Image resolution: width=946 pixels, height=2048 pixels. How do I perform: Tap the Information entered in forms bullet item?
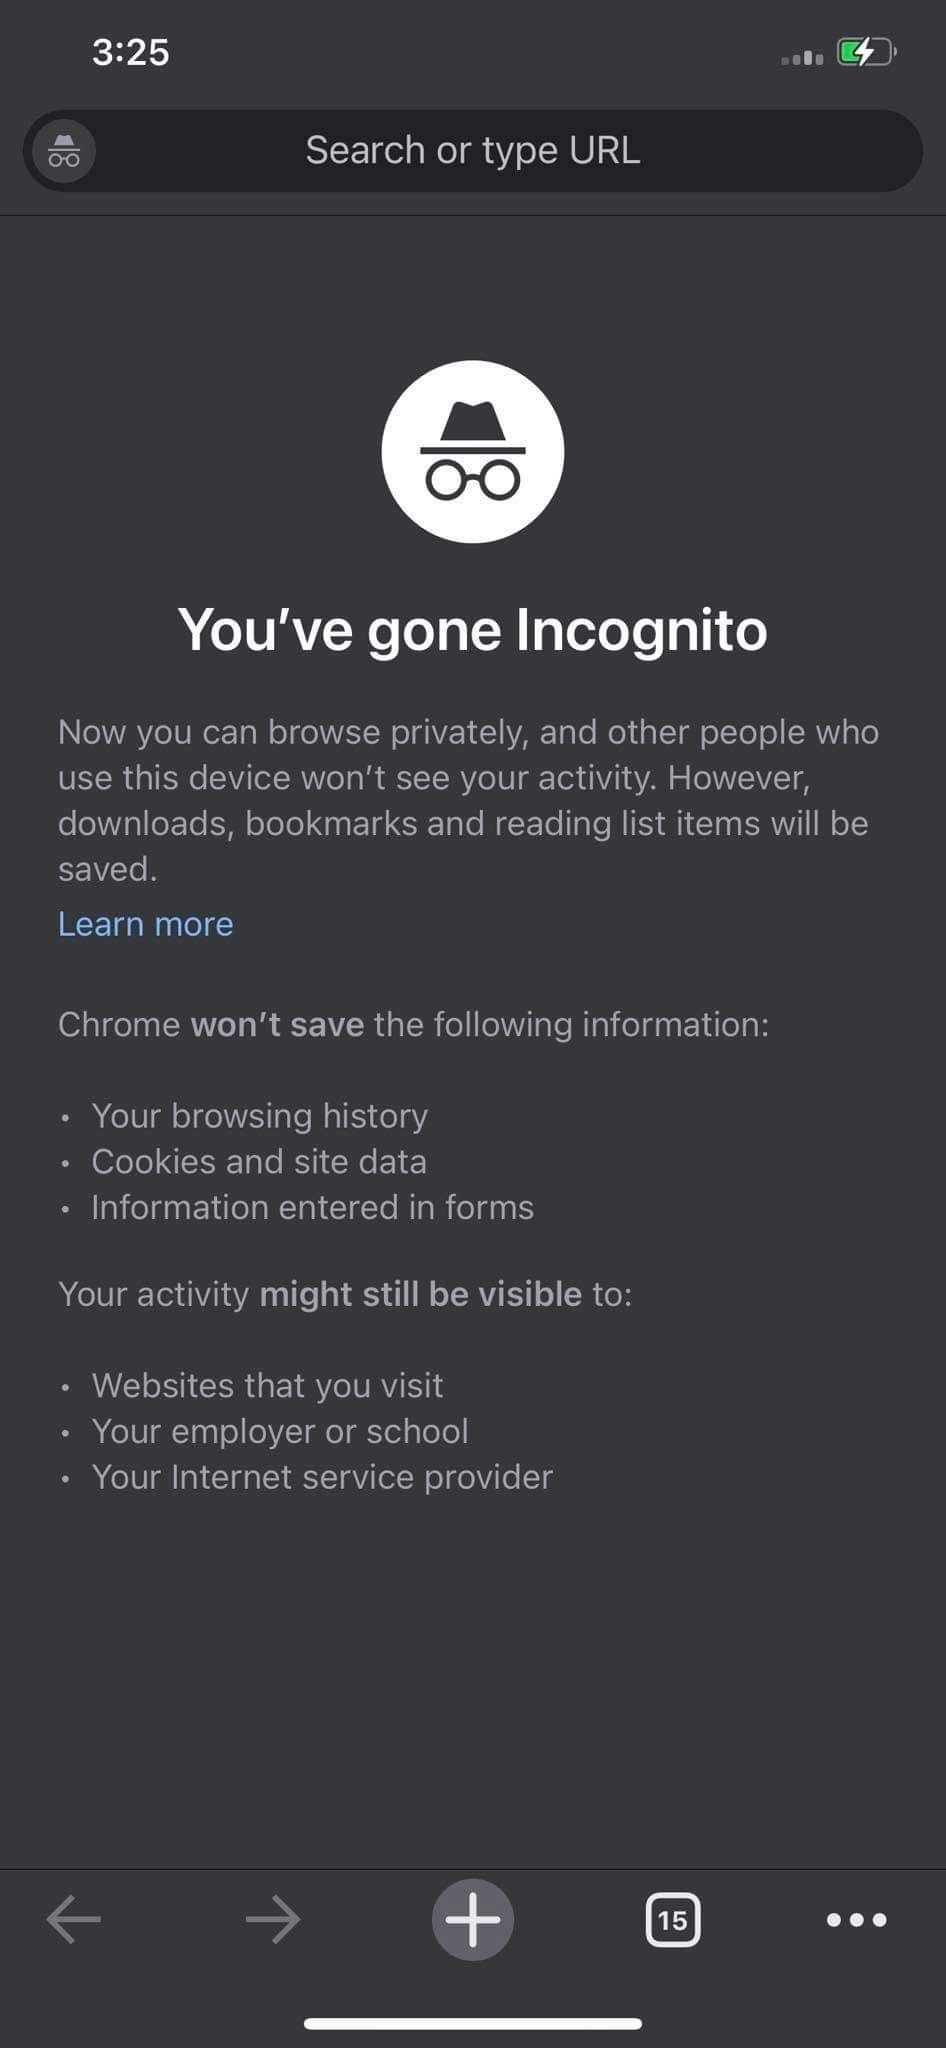[312, 1208]
